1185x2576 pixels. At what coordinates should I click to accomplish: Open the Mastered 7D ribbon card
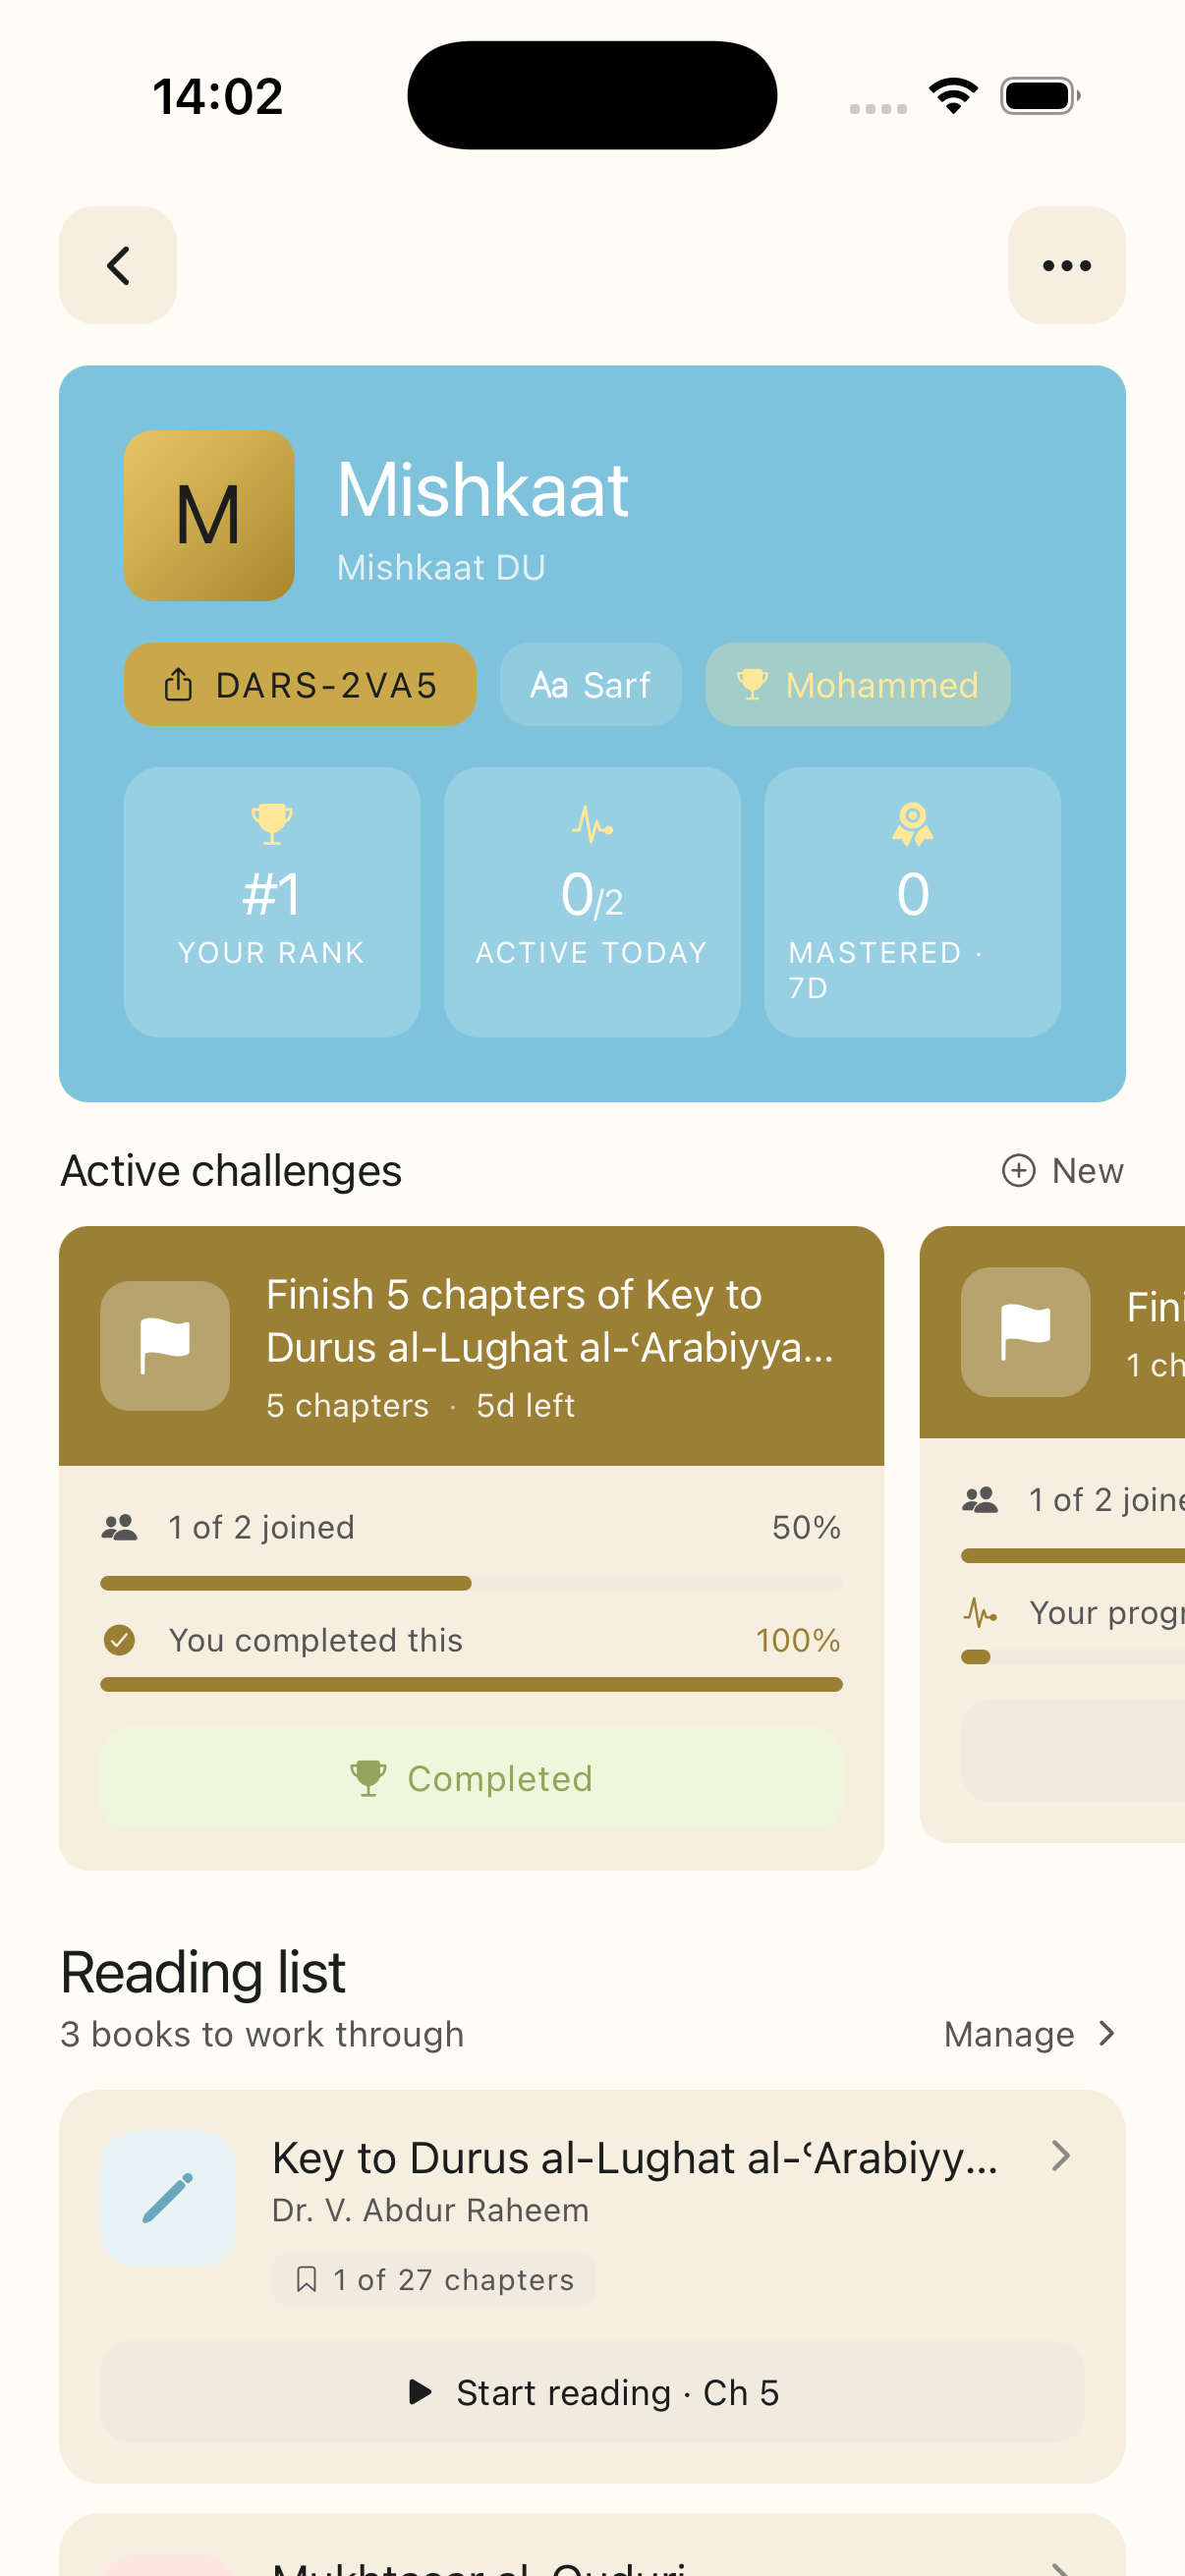(x=912, y=901)
